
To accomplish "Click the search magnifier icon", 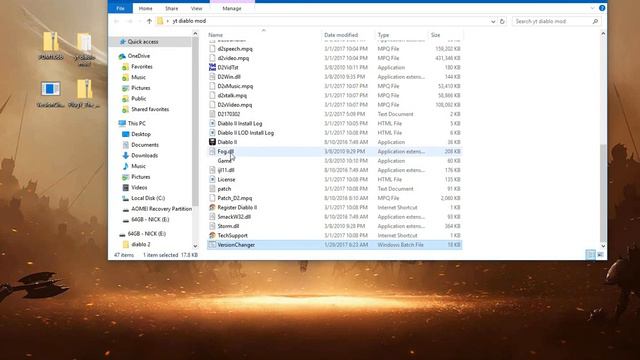I will [595, 21].
